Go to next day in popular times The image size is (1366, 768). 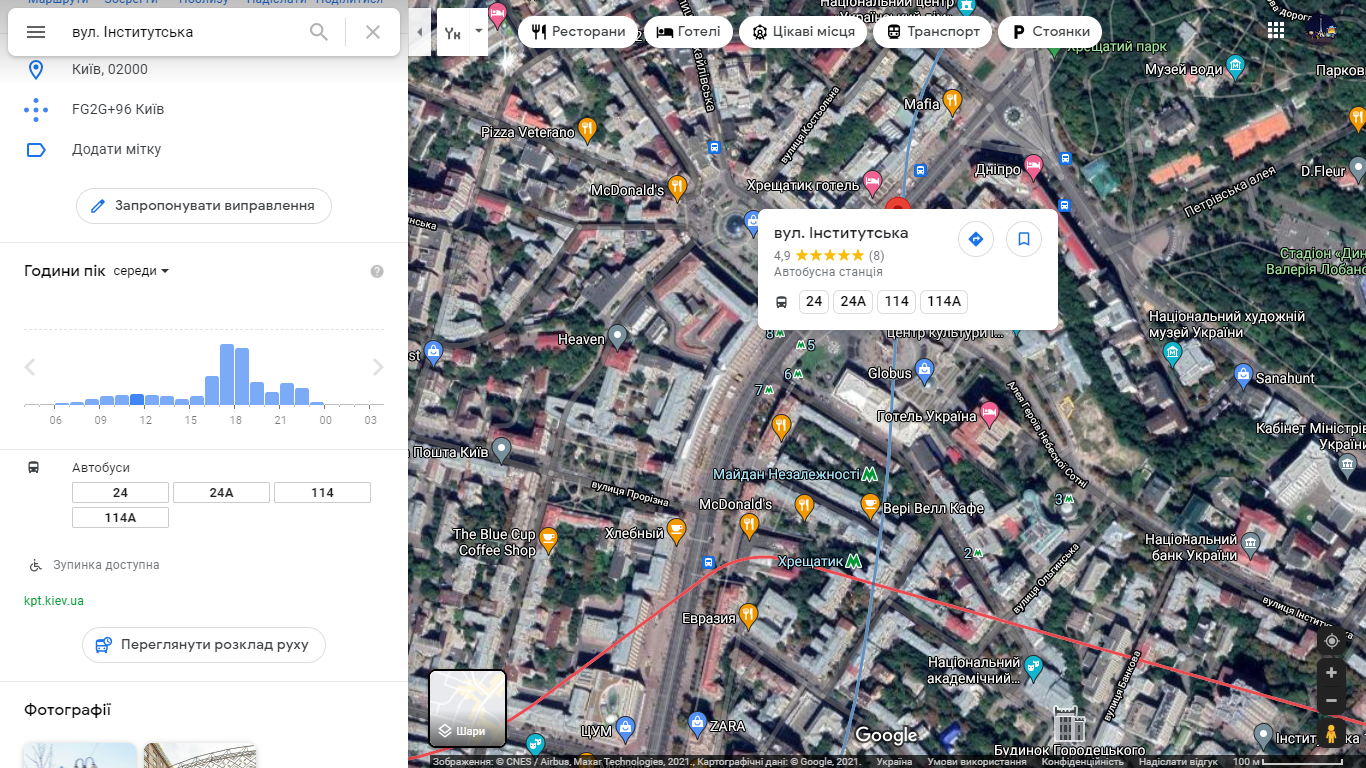pyautogui.click(x=378, y=367)
